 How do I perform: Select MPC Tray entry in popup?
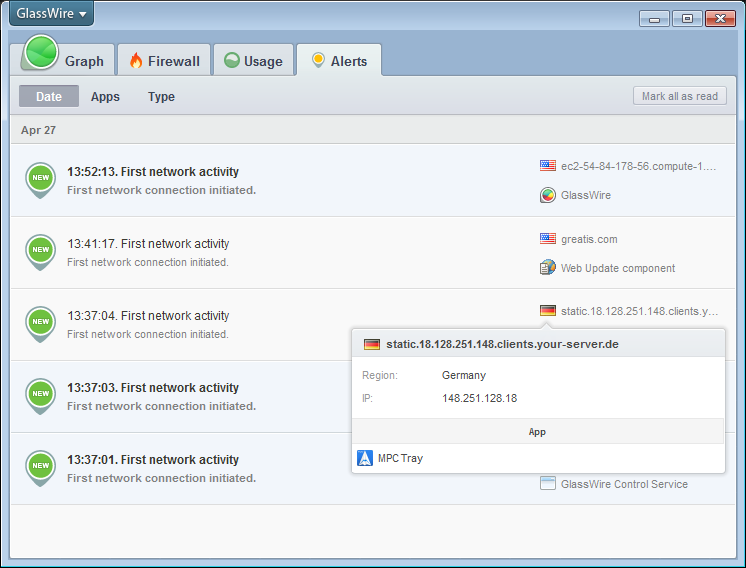538,458
